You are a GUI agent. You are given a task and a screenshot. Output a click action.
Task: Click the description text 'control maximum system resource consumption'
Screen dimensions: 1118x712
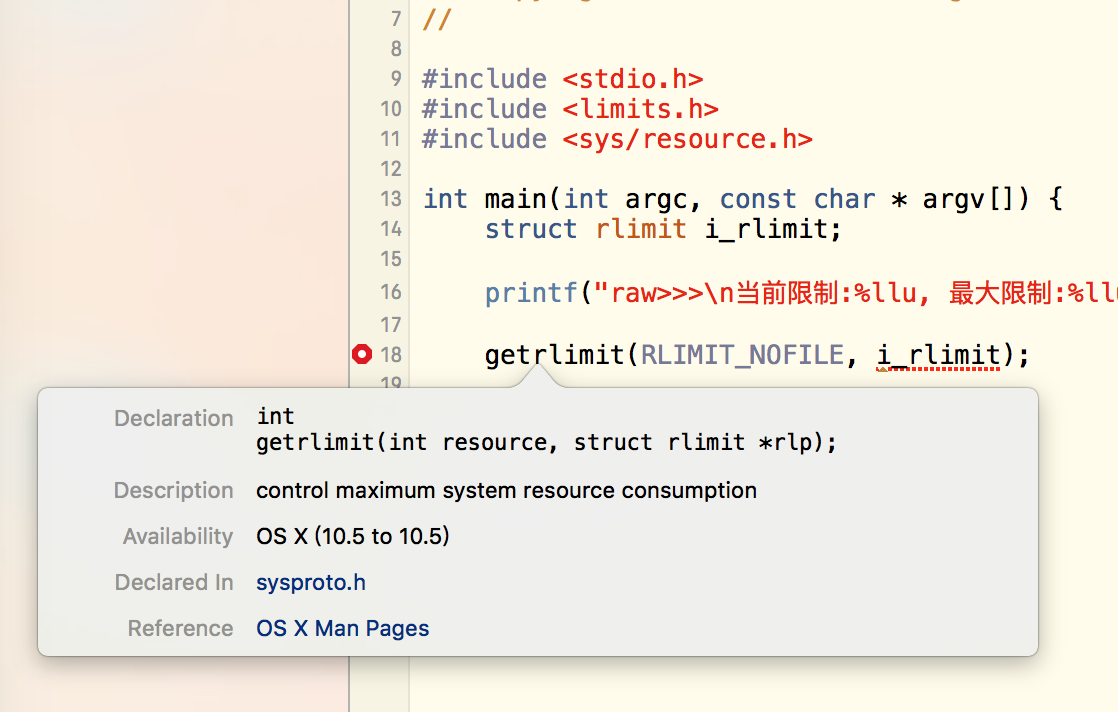pos(506,490)
